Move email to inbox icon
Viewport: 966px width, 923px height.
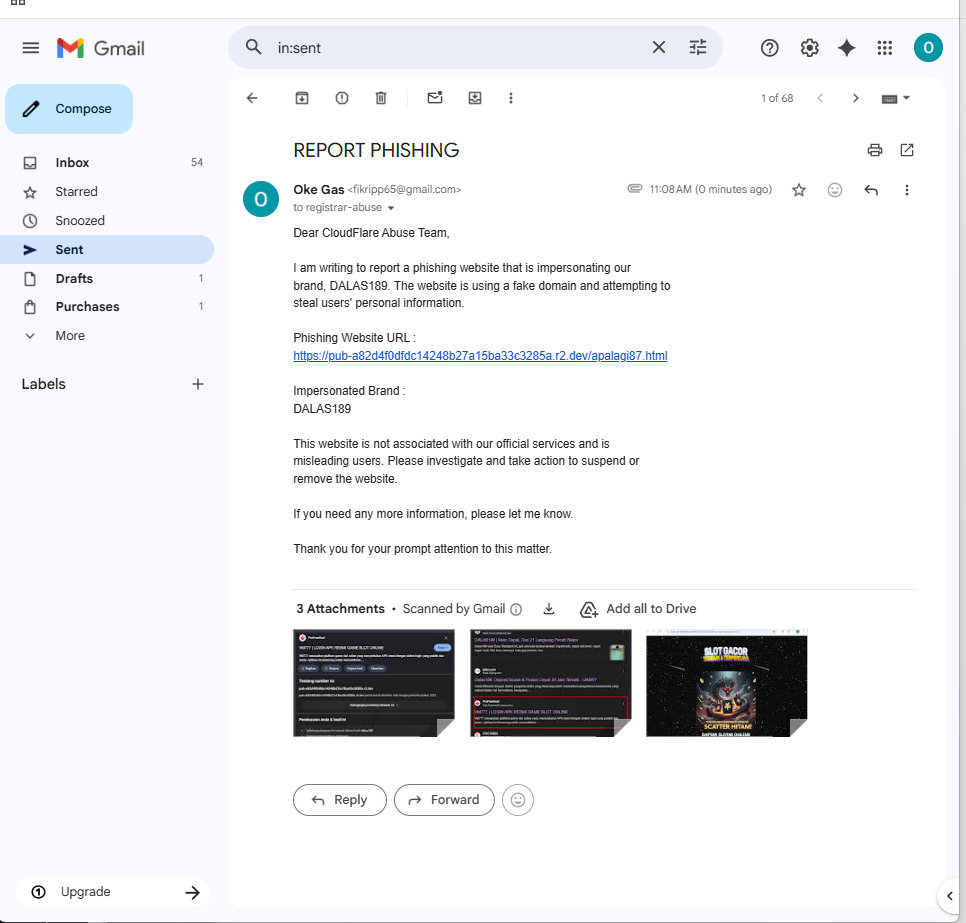point(475,98)
